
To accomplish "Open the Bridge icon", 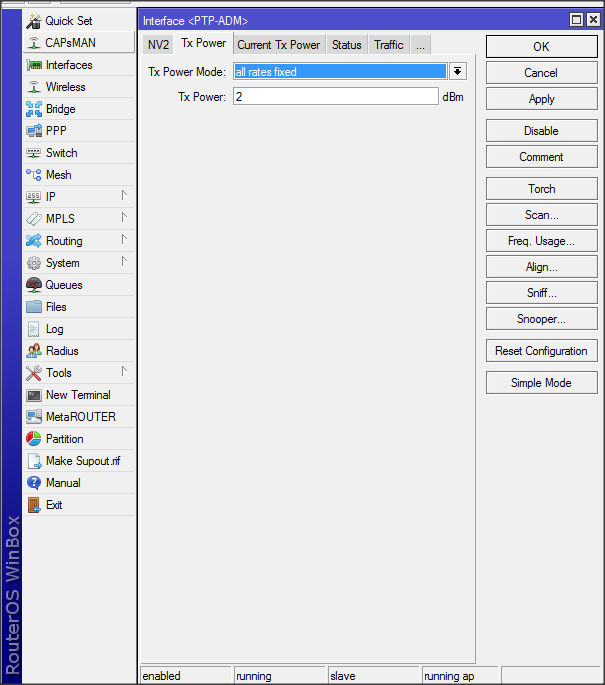I will tap(34, 109).
